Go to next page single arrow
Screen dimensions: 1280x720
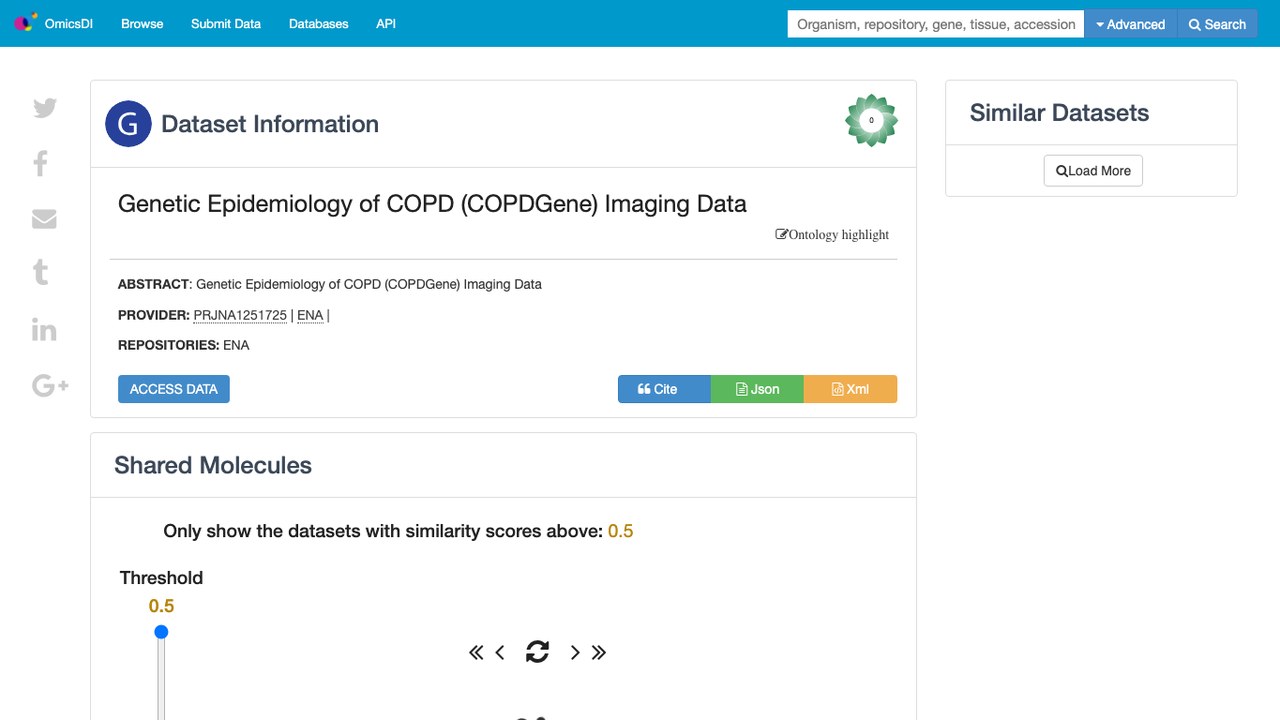click(575, 653)
